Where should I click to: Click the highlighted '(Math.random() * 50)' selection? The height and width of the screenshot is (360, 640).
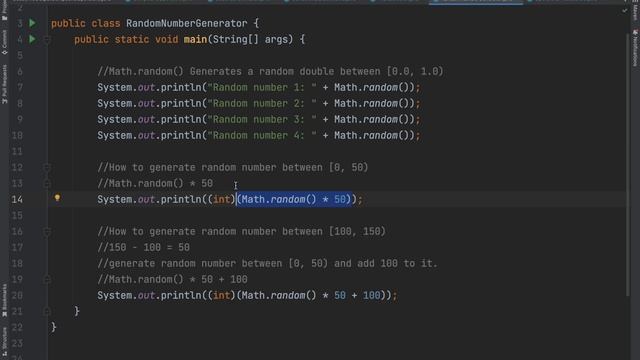click(294, 200)
